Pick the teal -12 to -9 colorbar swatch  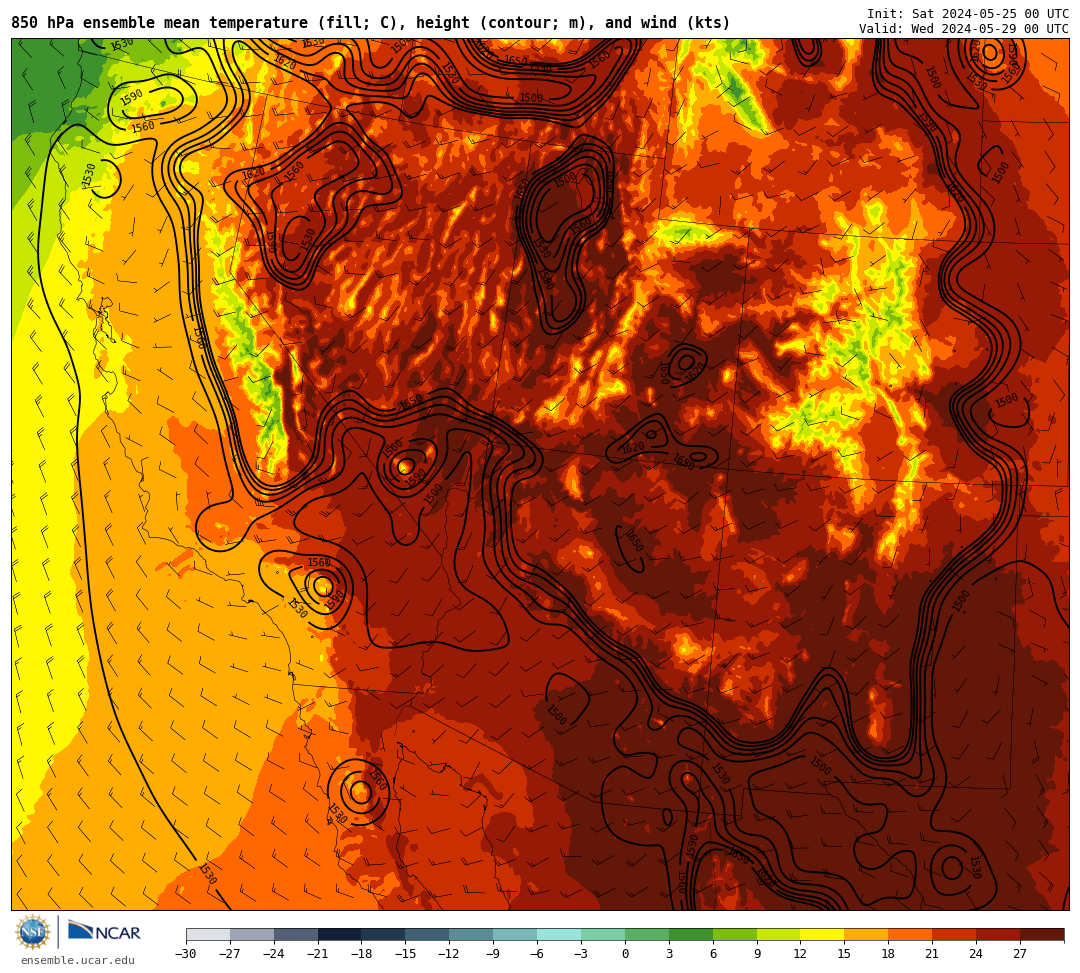[472, 934]
